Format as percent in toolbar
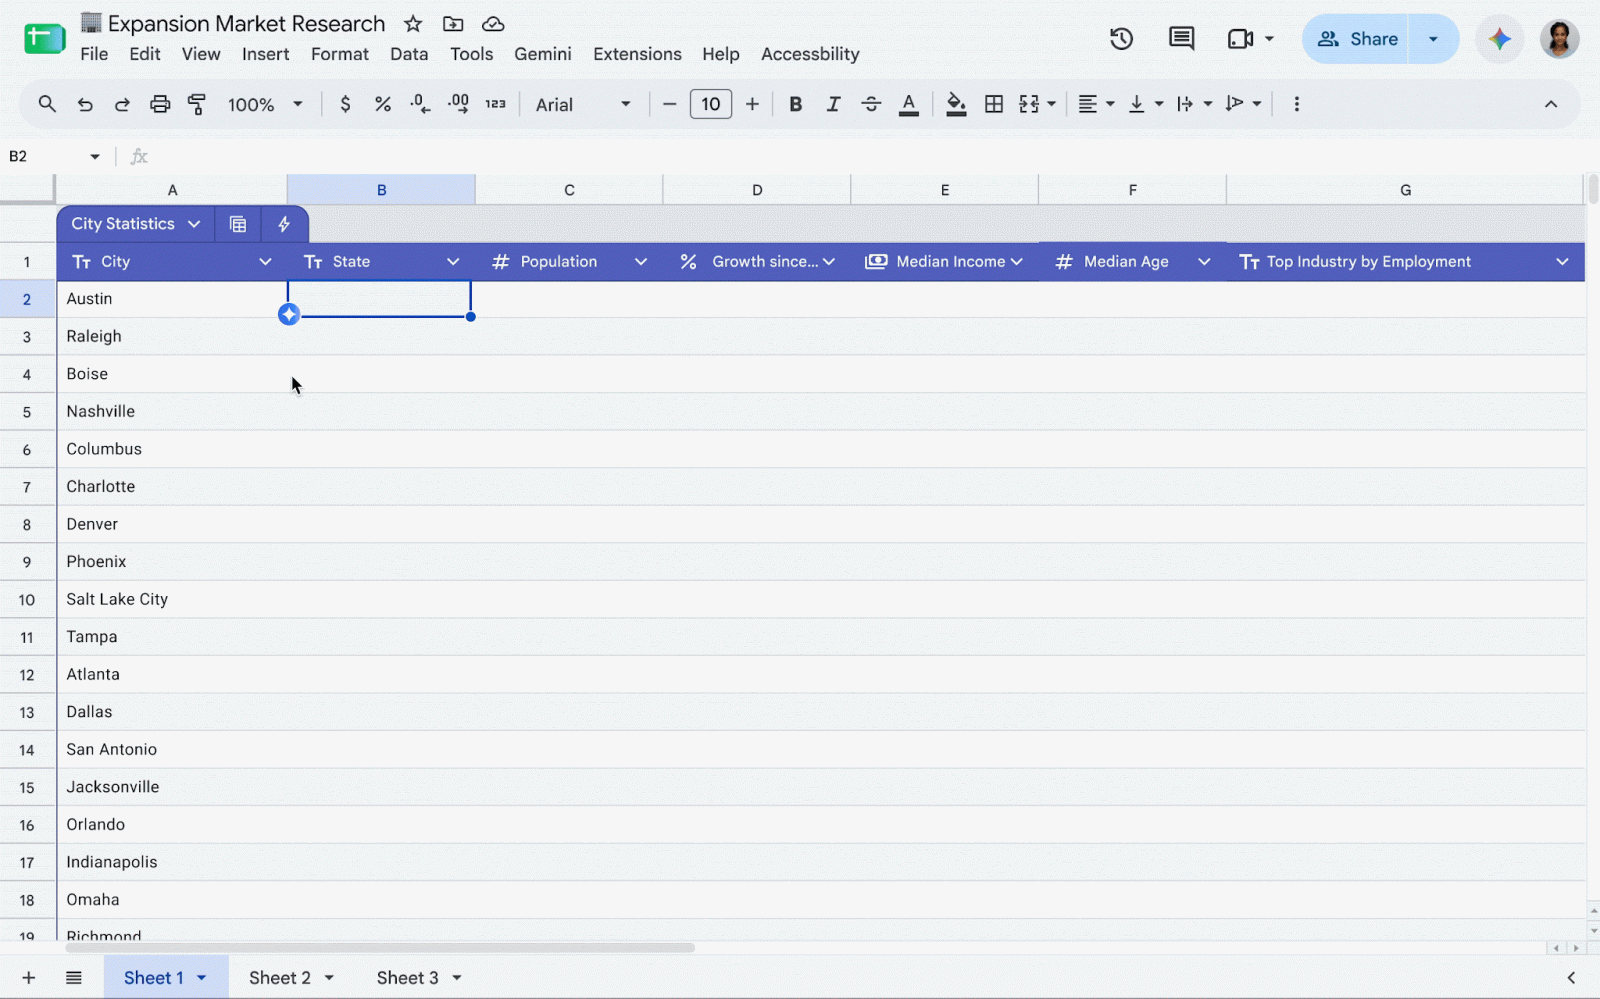This screenshot has height=999, width=1600. pos(382,104)
